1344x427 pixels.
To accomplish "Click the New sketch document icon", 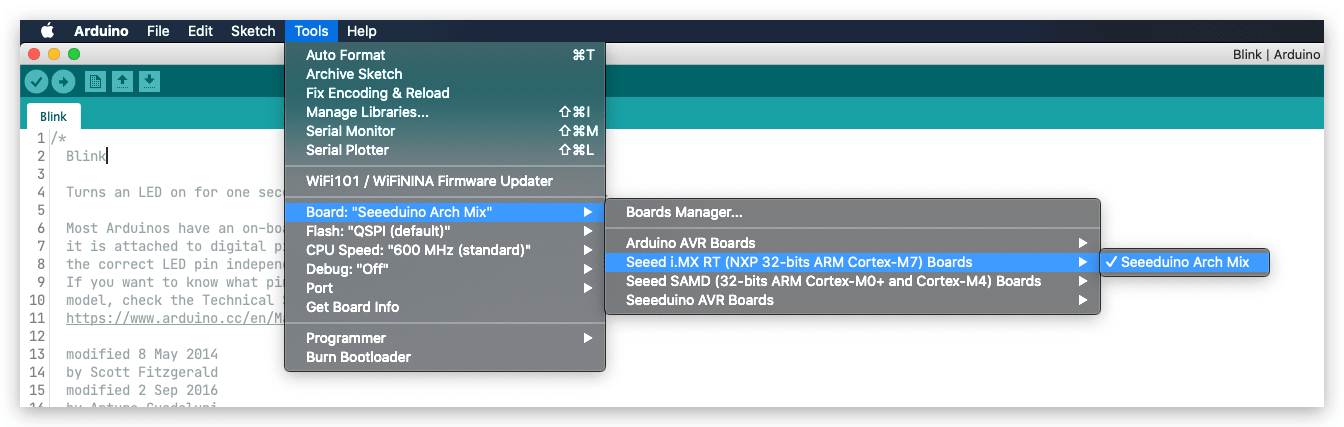I will coord(95,81).
